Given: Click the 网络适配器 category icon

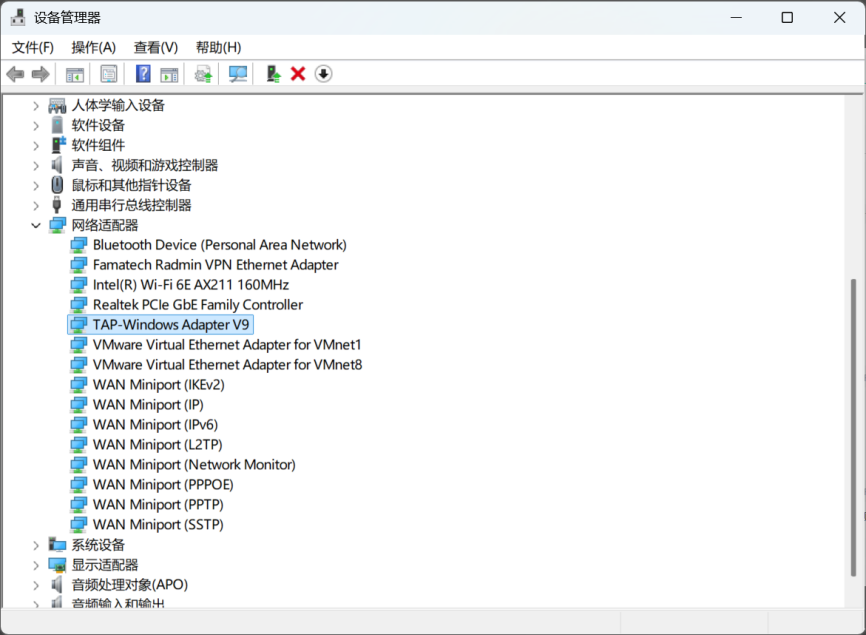Looking at the screenshot, I should coord(57,225).
